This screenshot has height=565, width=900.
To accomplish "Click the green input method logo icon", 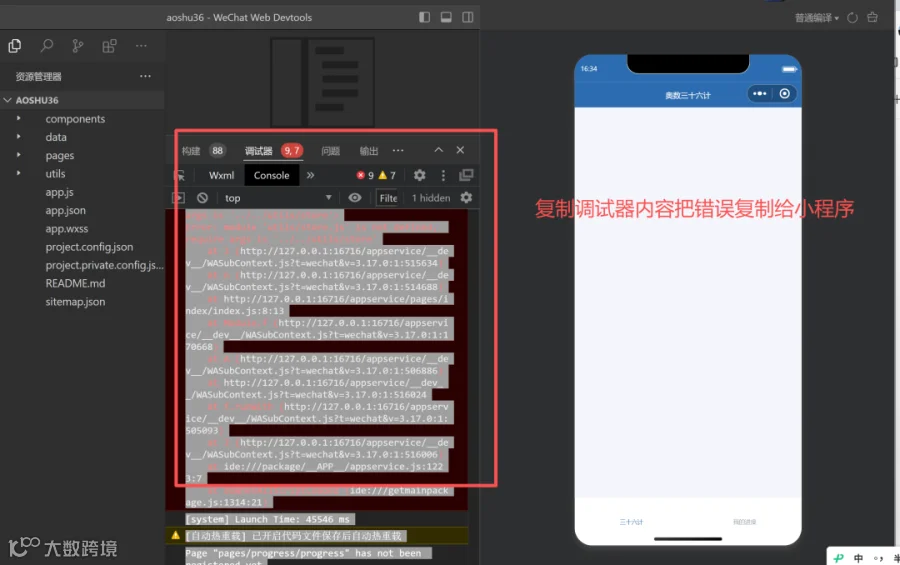I will pos(839,558).
